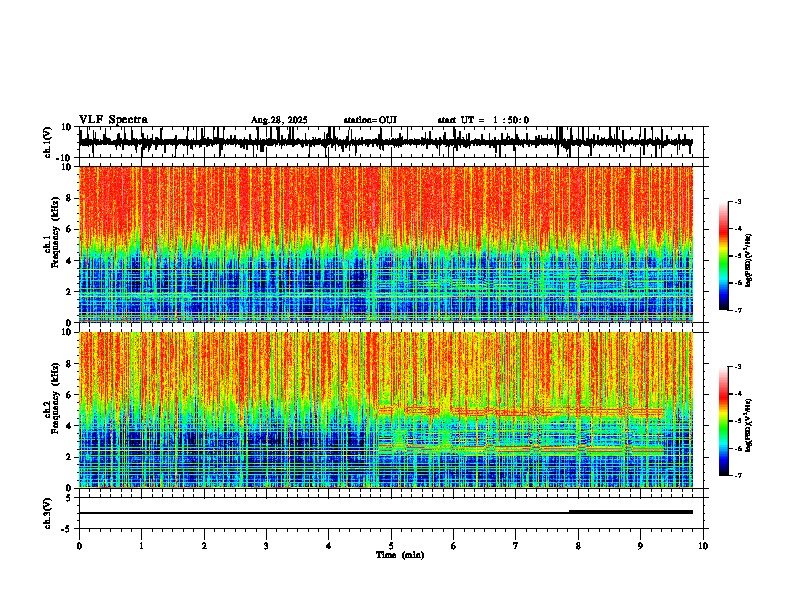Click the time axis tick label "6"
Image resolution: width=792 pixels, height=612 pixels.
coord(454,546)
